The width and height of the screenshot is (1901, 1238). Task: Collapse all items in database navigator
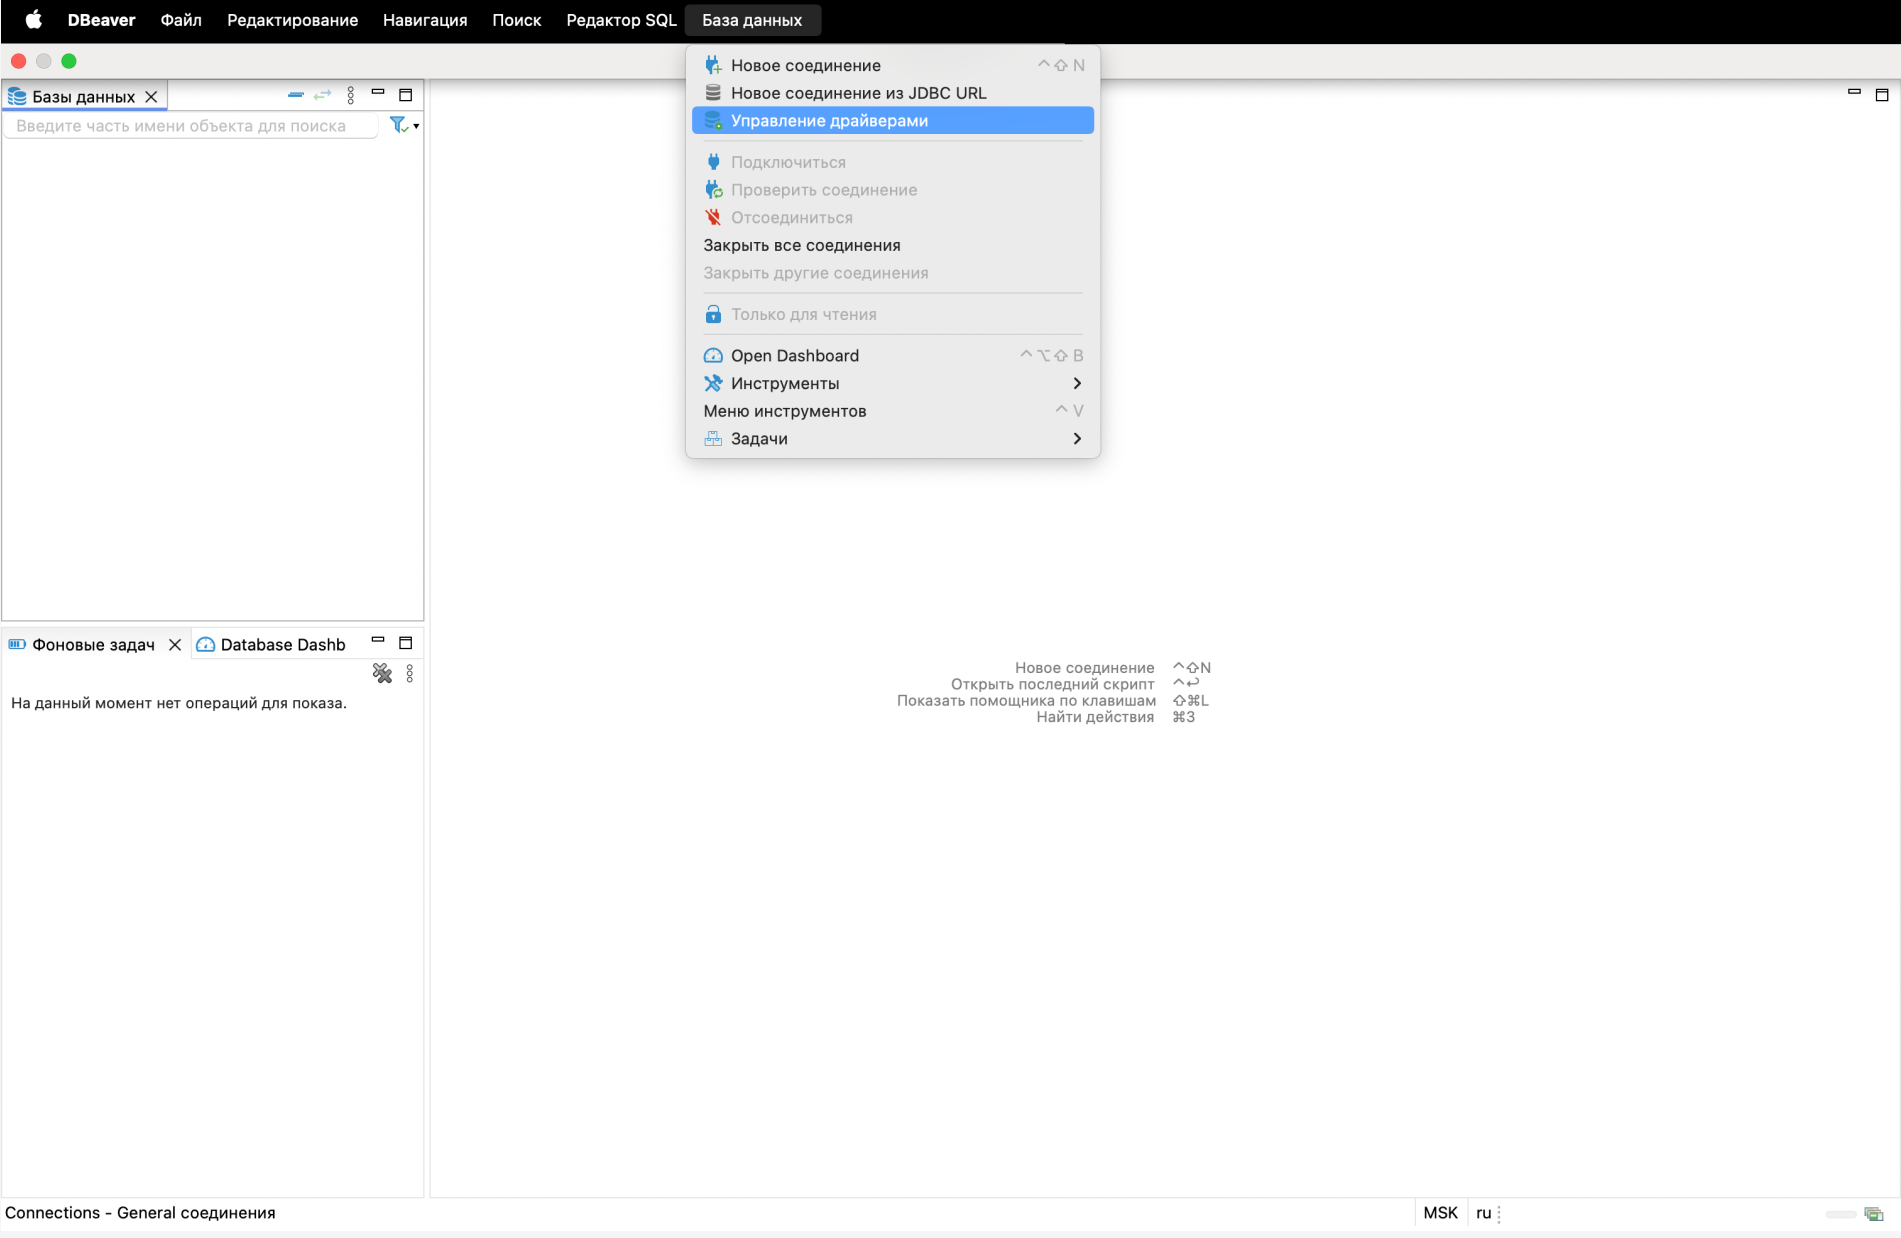click(x=295, y=95)
